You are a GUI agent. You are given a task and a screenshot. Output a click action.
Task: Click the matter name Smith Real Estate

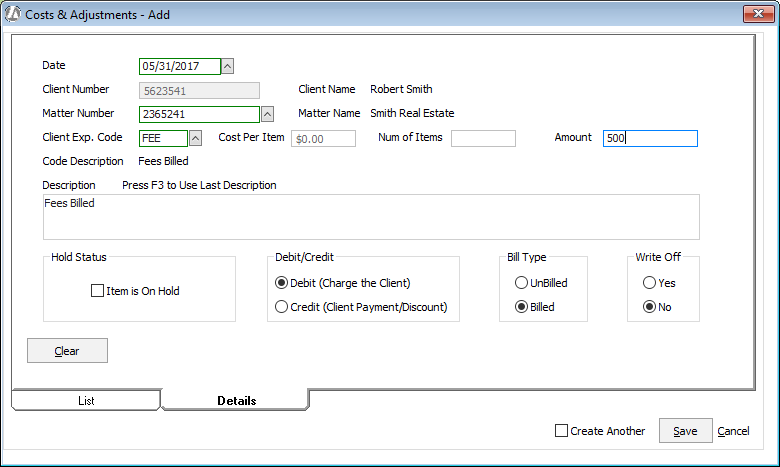tap(412, 113)
